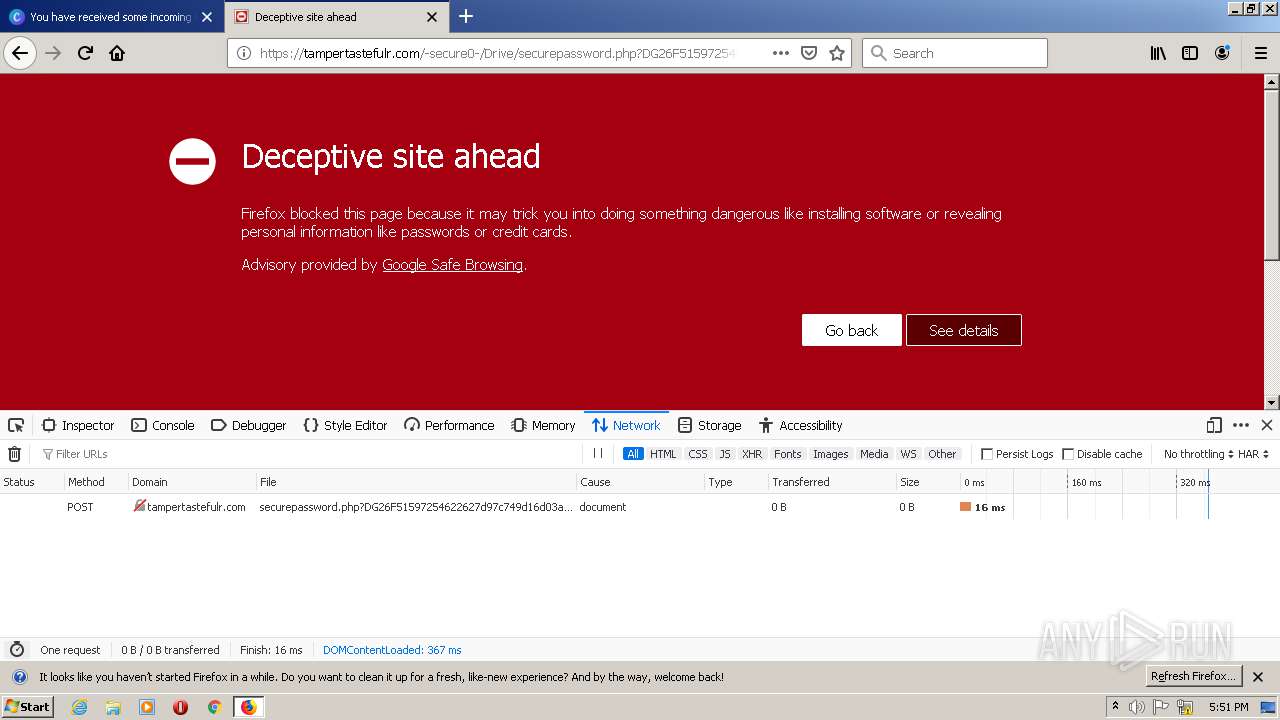The image size is (1280, 720).
Task: Clear the network log with trash icon
Action: click(x=14, y=454)
